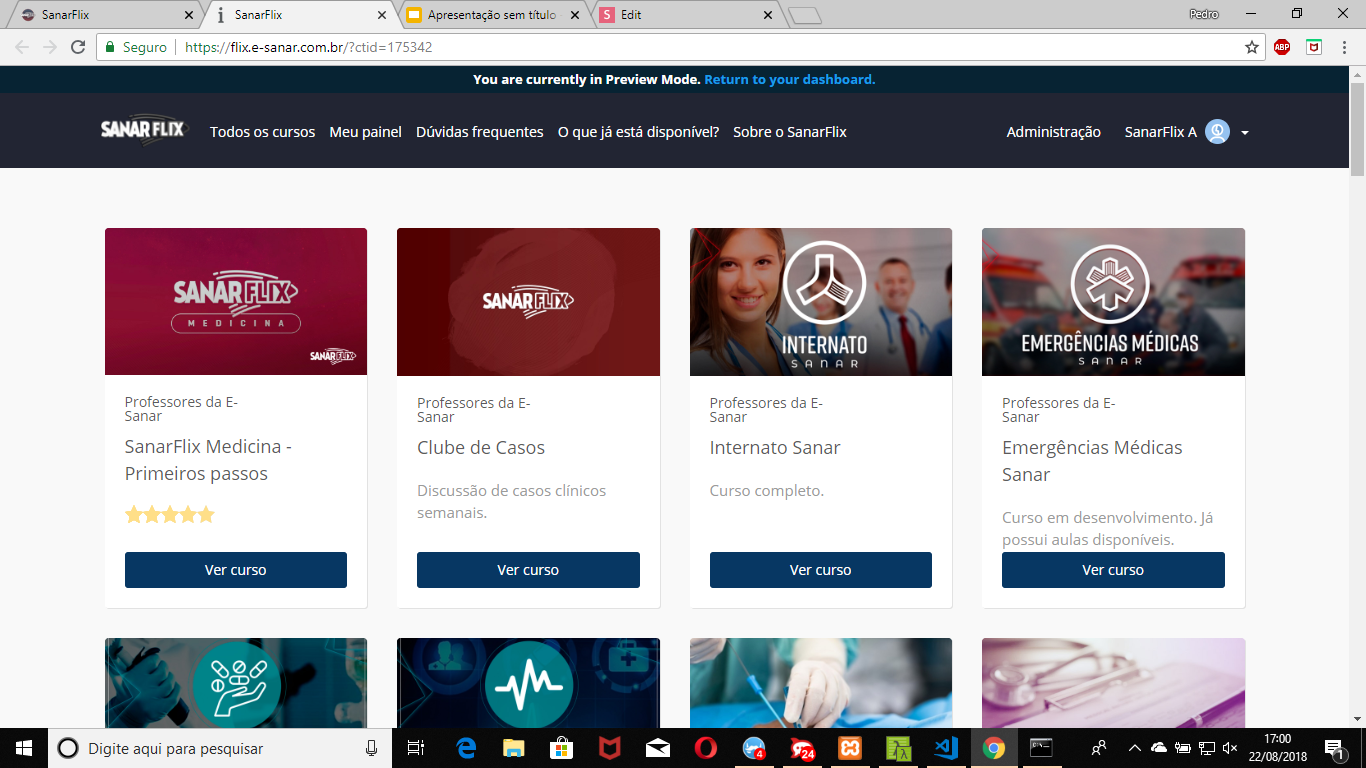Viewport: 1366px width, 768px height.
Task: Open SanarFlix Medicina course thumbnail
Action: [236, 302]
